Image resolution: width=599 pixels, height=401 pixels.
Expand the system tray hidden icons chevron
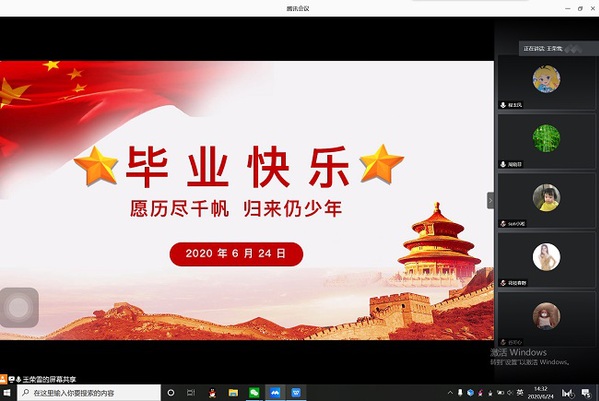click(450, 393)
